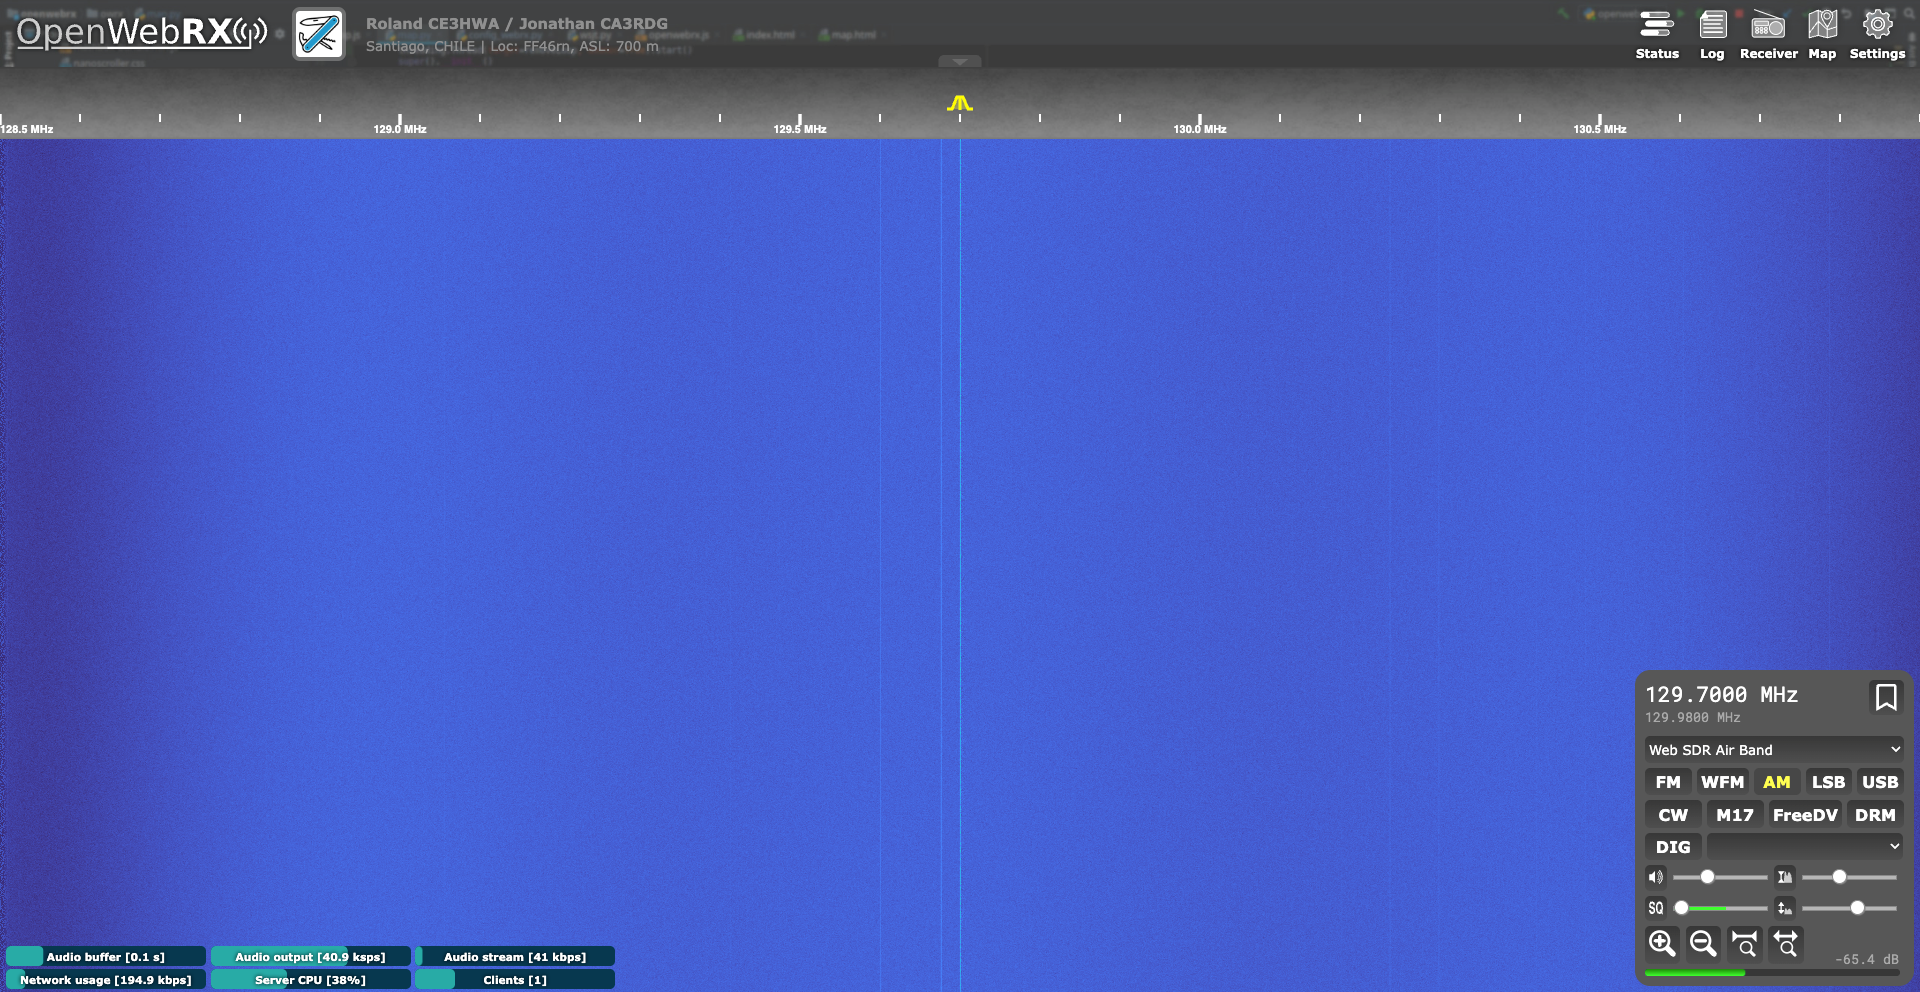Viewport: 1920px width, 992px height.
Task: Toggle the Receiver panel visibility
Action: (x=1768, y=34)
